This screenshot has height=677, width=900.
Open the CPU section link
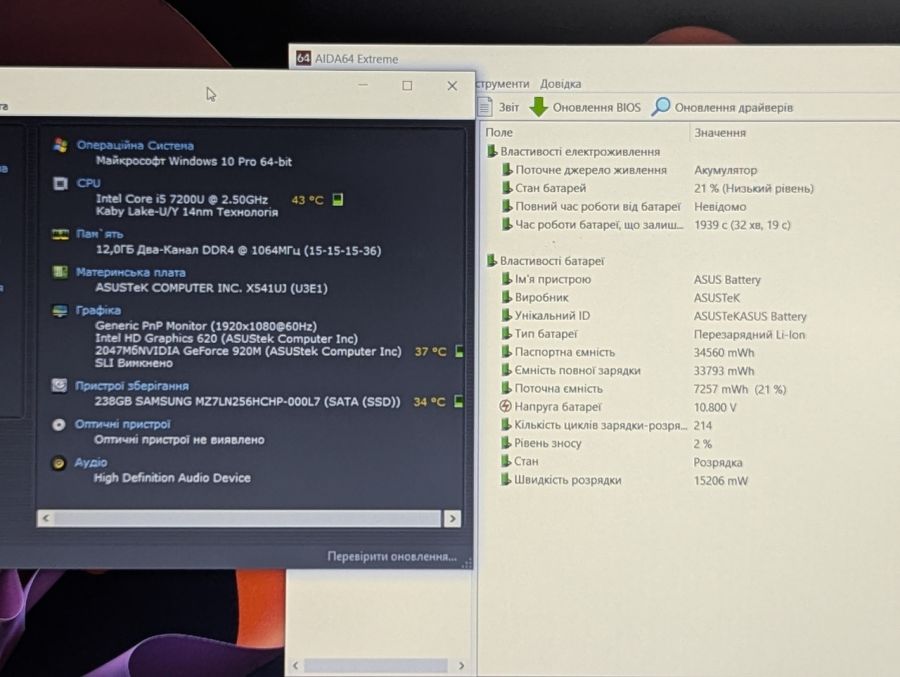[88, 183]
